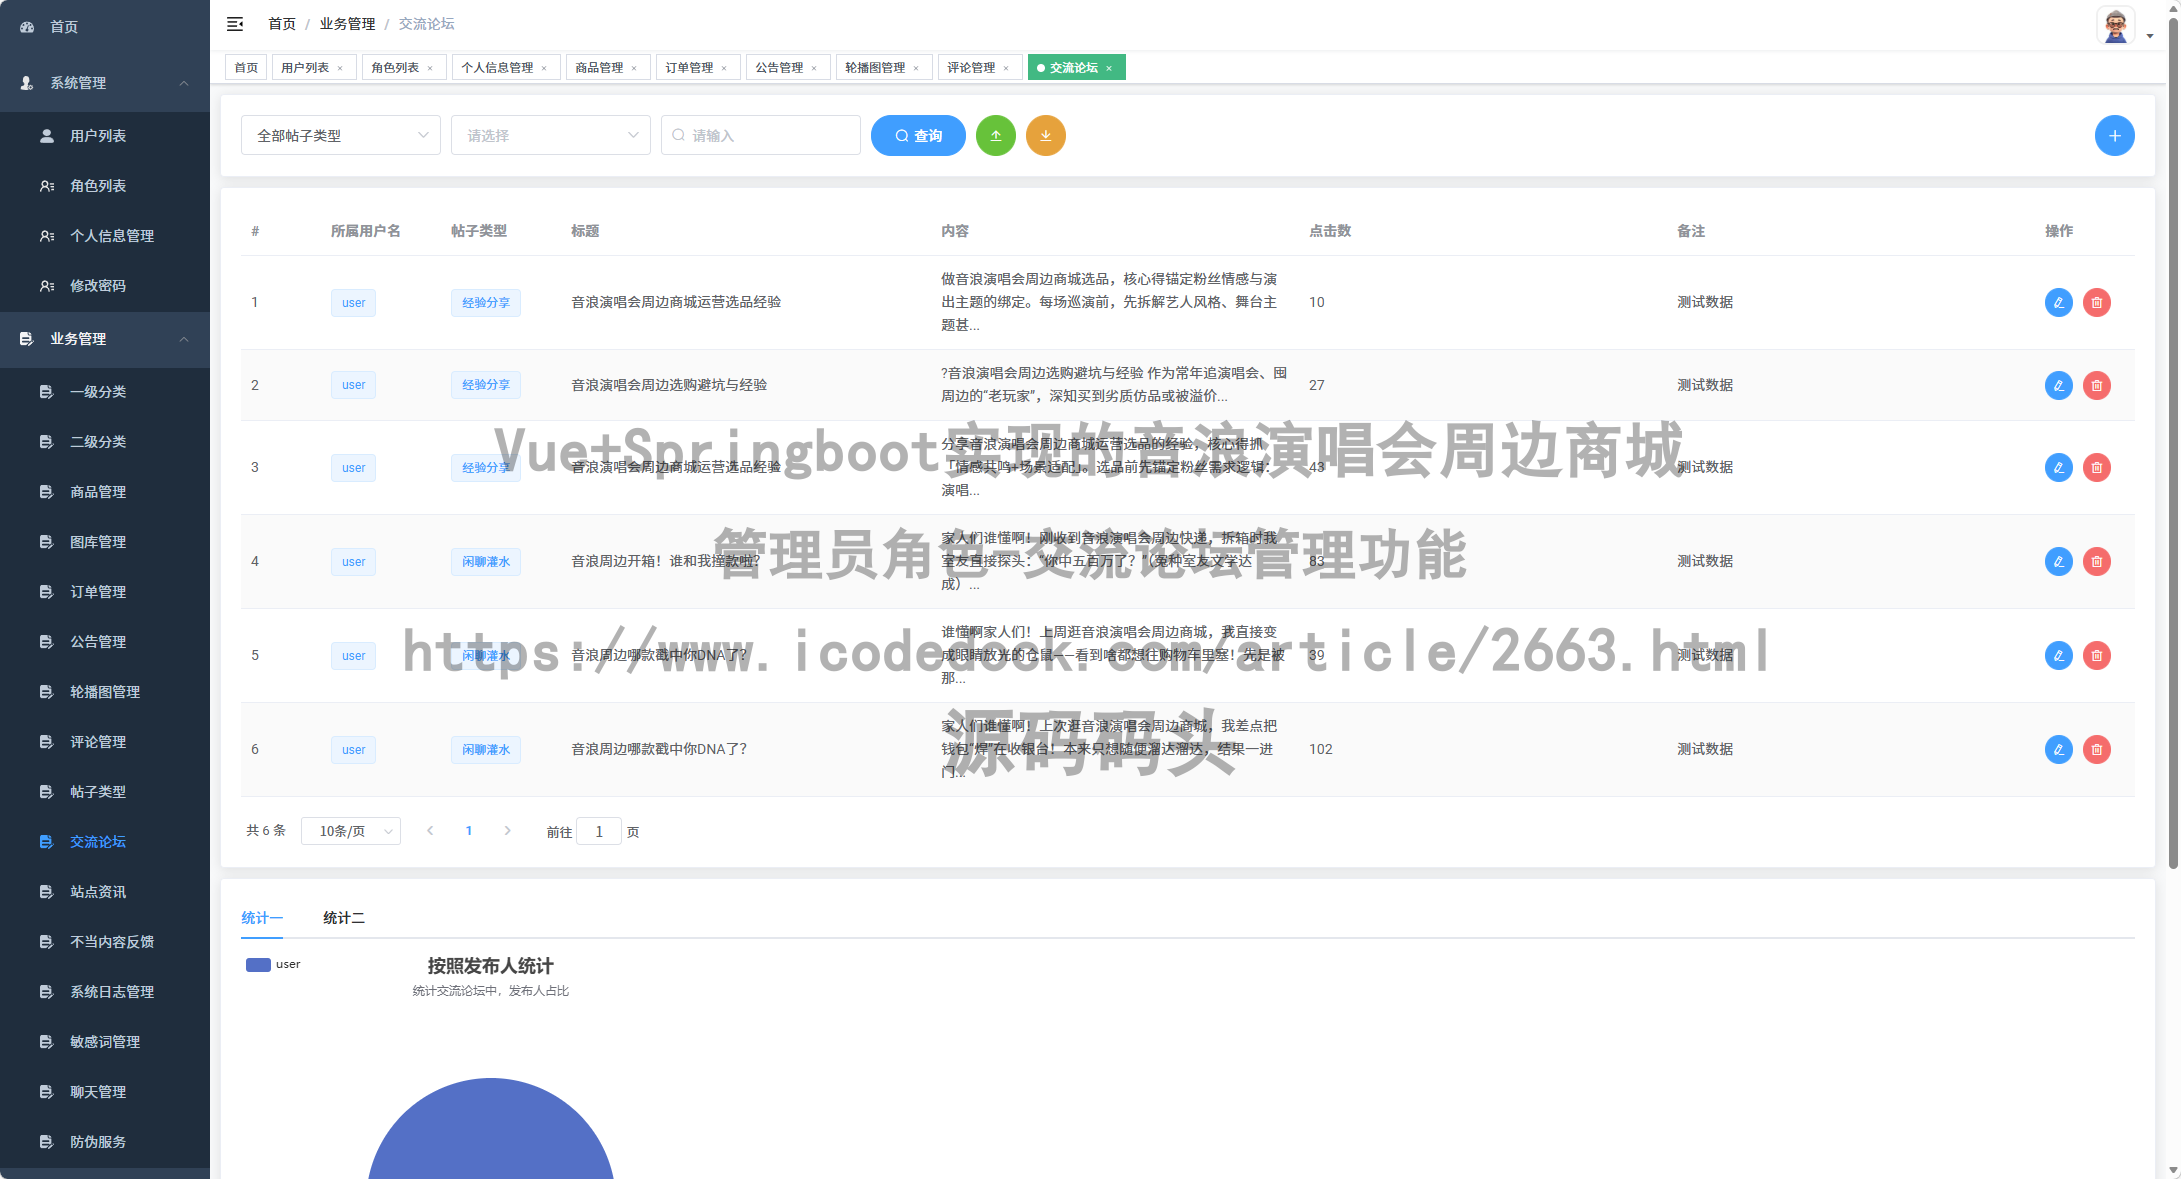The width and height of the screenshot is (2181, 1179).
Task: Open 站点资讯 in the sidebar
Action: point(105,892)
